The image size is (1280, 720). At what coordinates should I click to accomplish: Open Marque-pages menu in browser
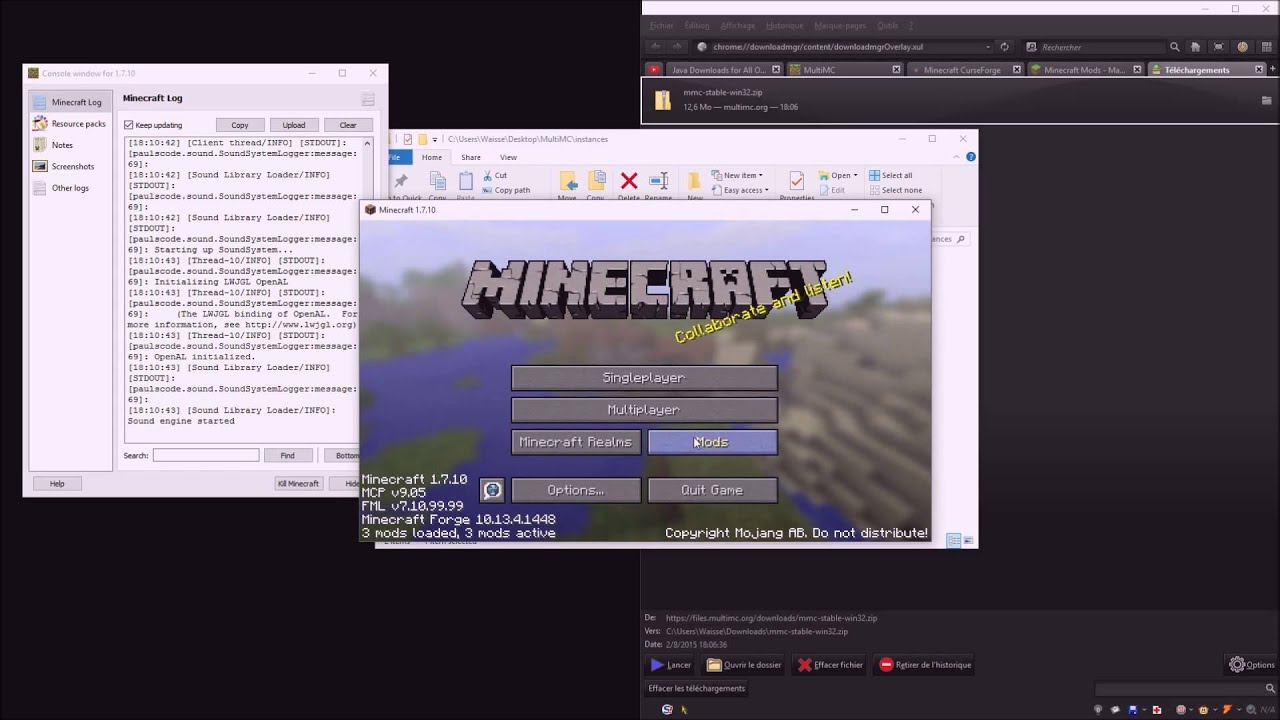pyautogui.click(x=840, y=26)
